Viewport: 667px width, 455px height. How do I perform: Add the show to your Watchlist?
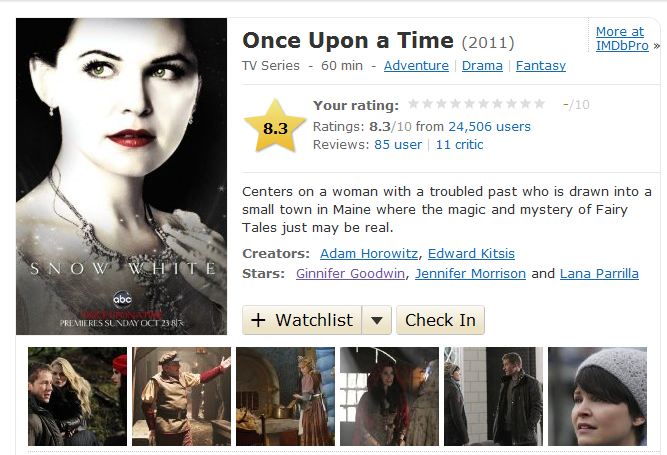coord(302,320)
